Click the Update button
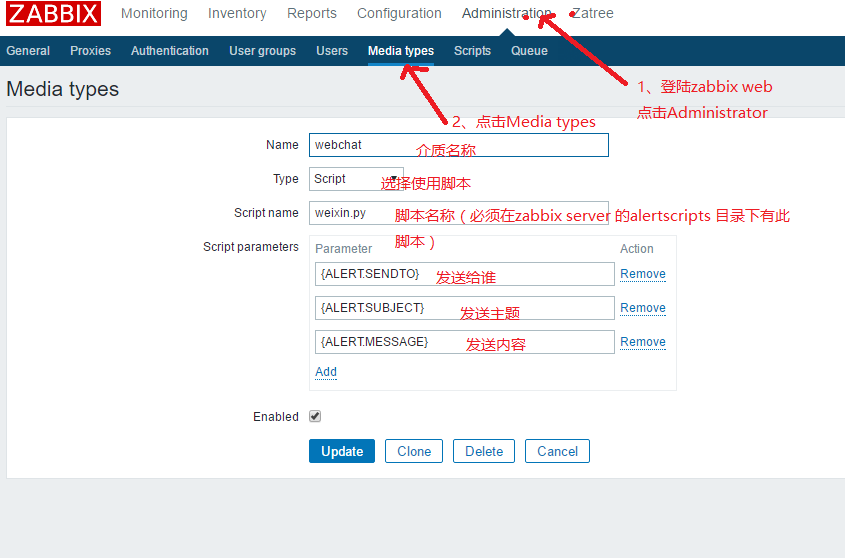This screenshot has width=845, height=558. coord(342,451)
